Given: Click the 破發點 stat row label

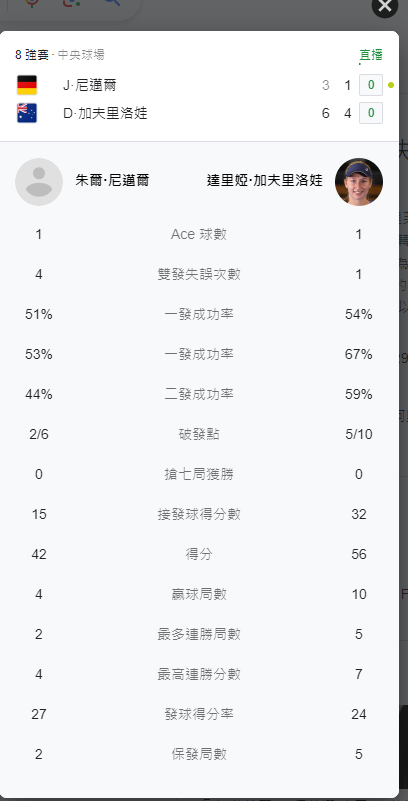Looking at the screenshot, I should 199,435.
